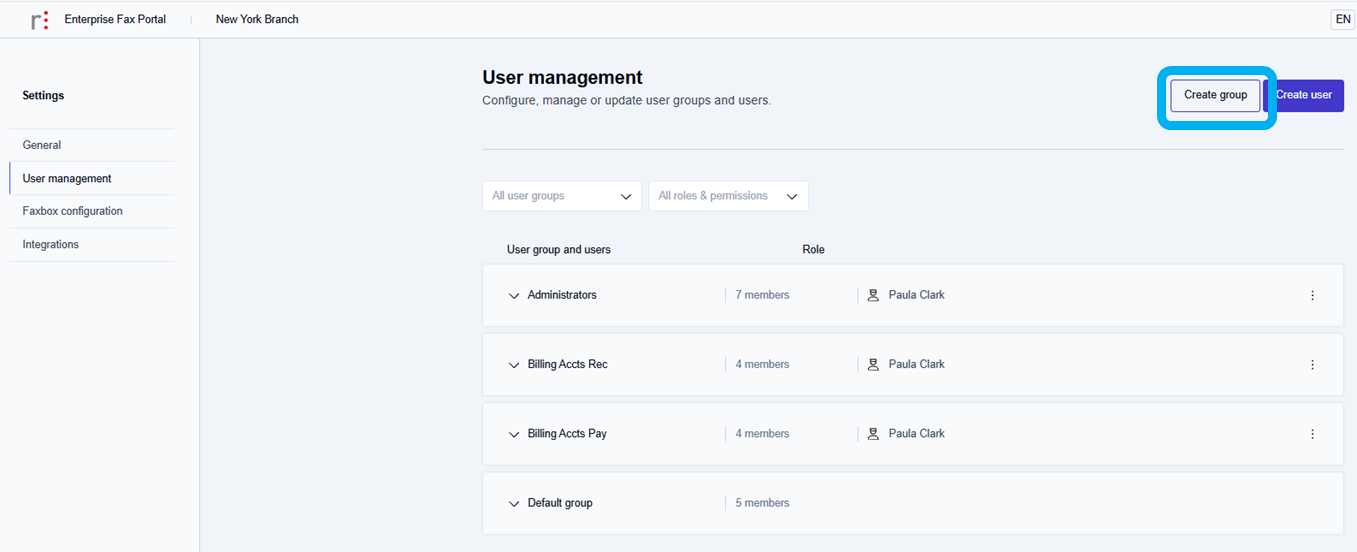
Task: Click Paula Clark in Billing Accts Rec row
Action: 916,364
